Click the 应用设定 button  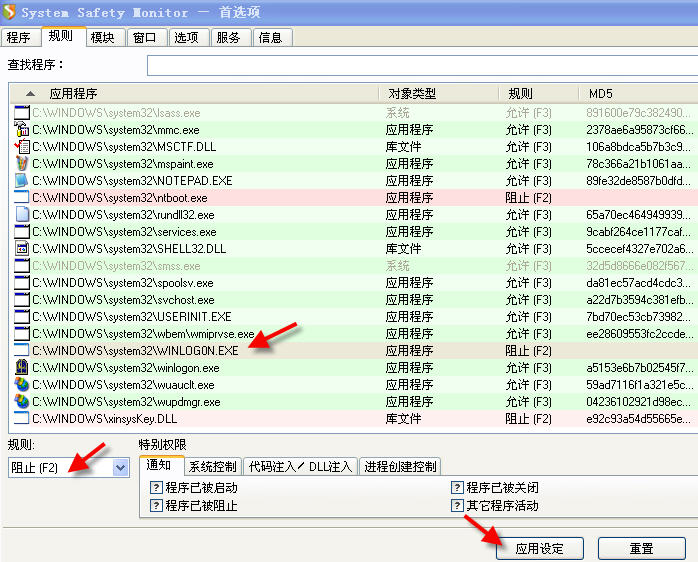pos(540,548)
